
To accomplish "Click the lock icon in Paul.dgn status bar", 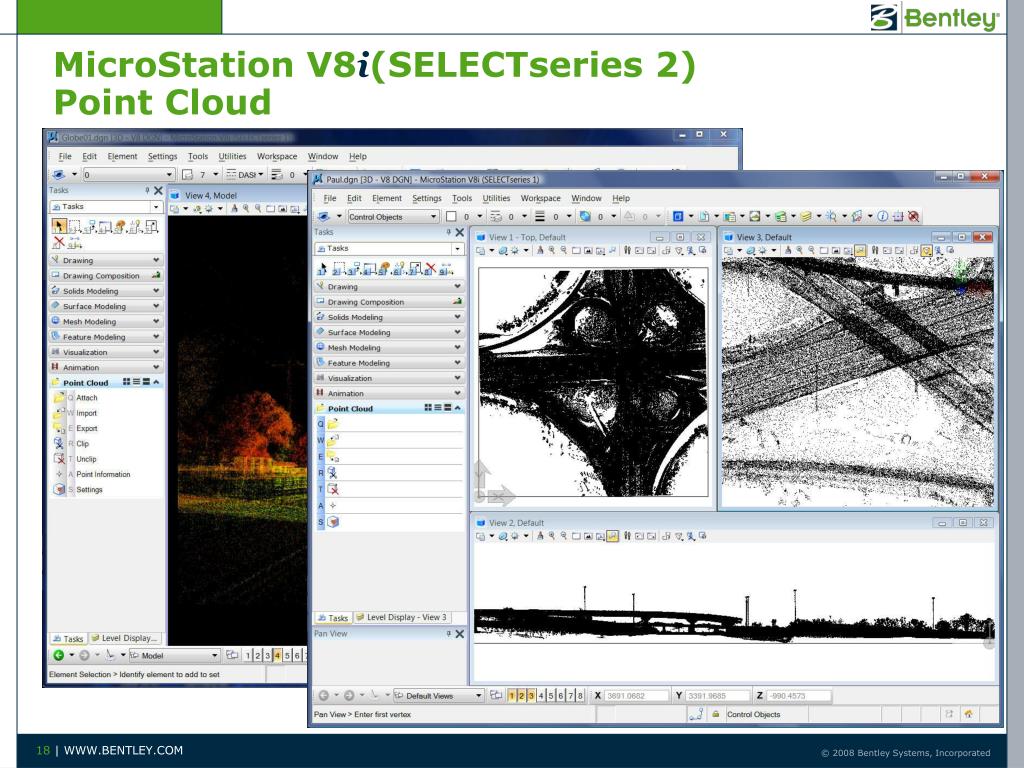I will tap(715, 714).
